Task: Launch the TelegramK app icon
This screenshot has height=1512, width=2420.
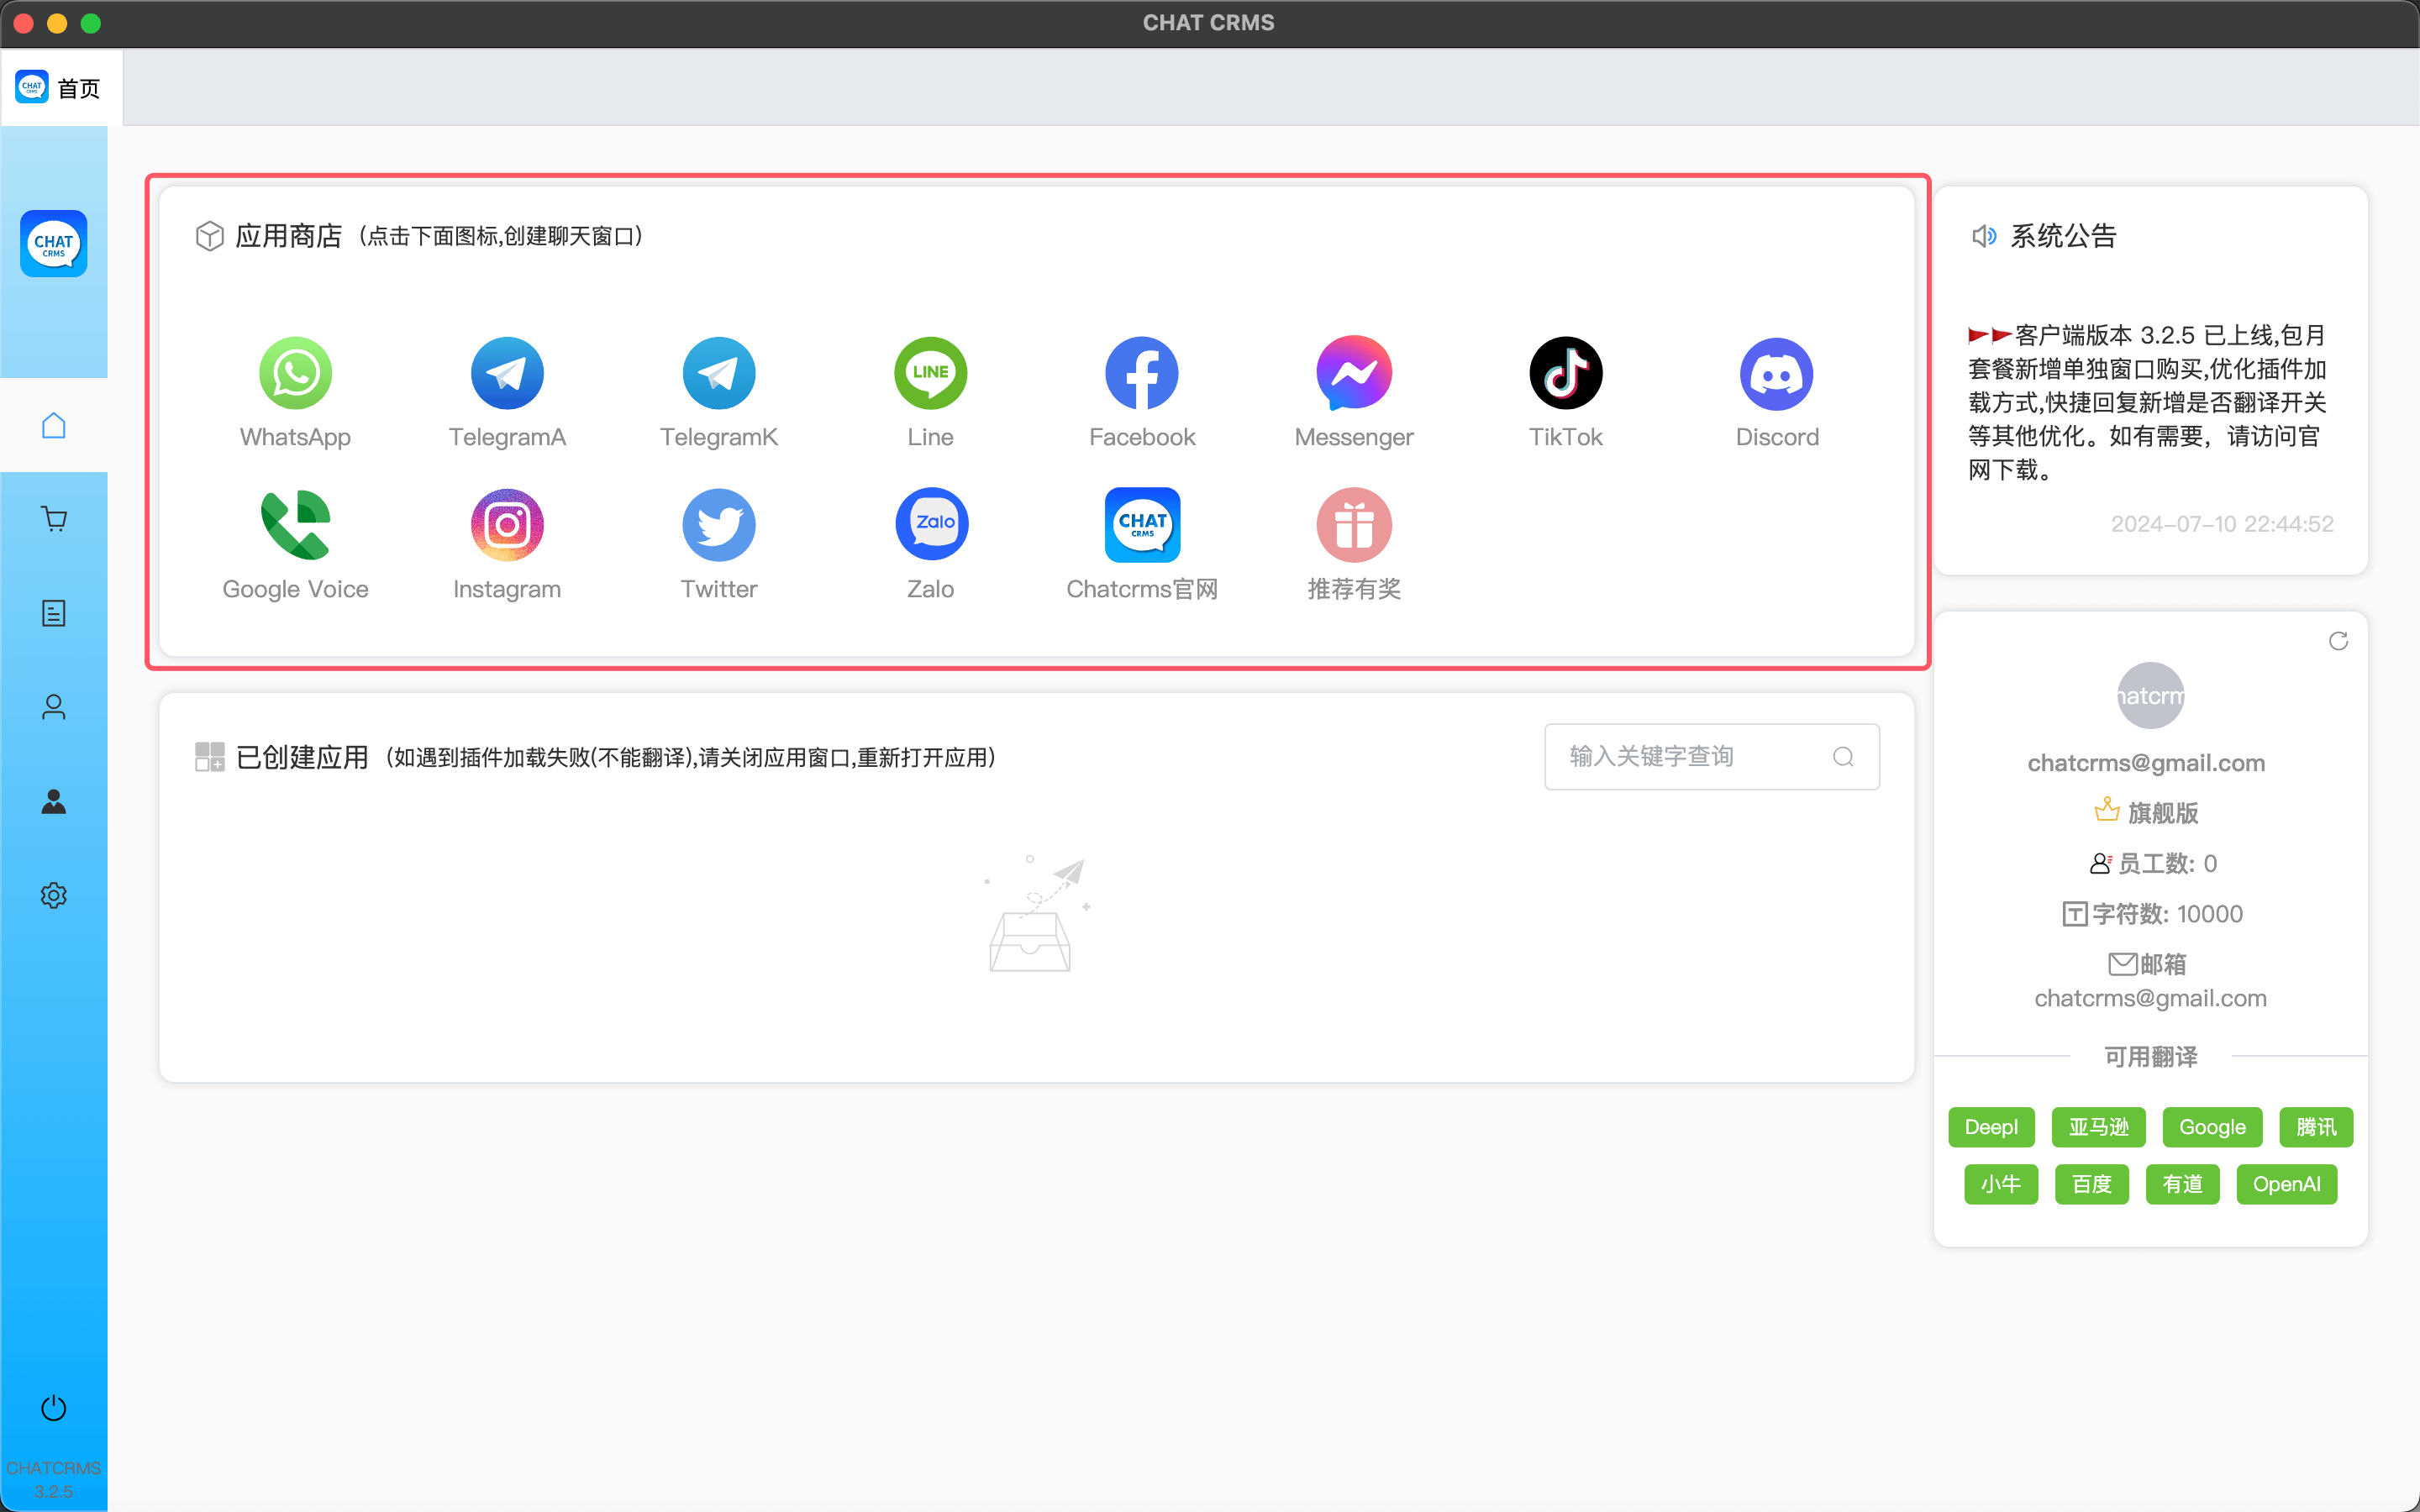Action: tap(718, 373)
